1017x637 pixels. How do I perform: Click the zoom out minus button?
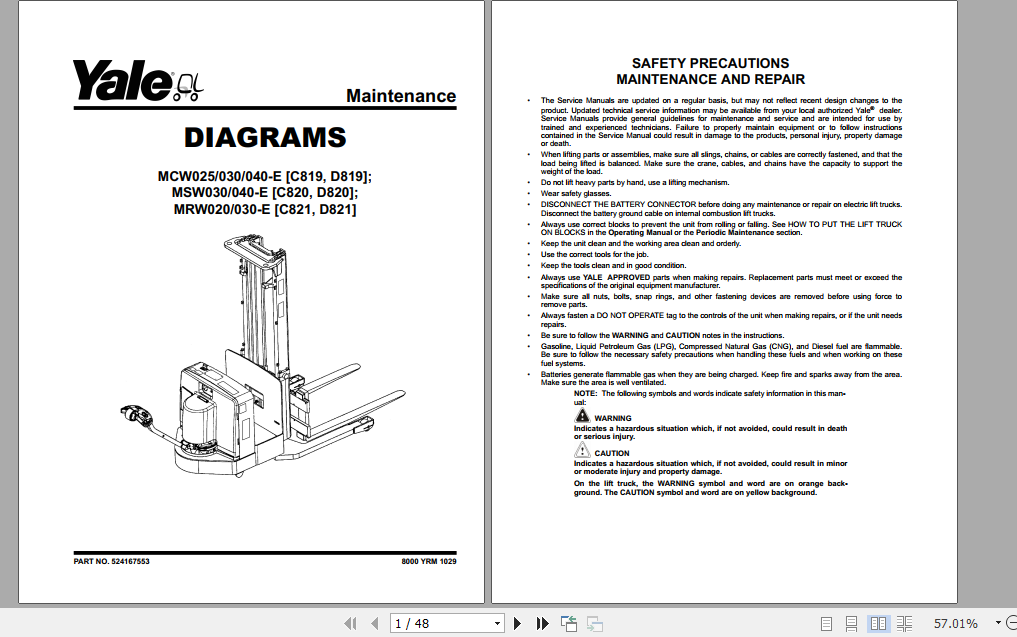click(1011, 623)
